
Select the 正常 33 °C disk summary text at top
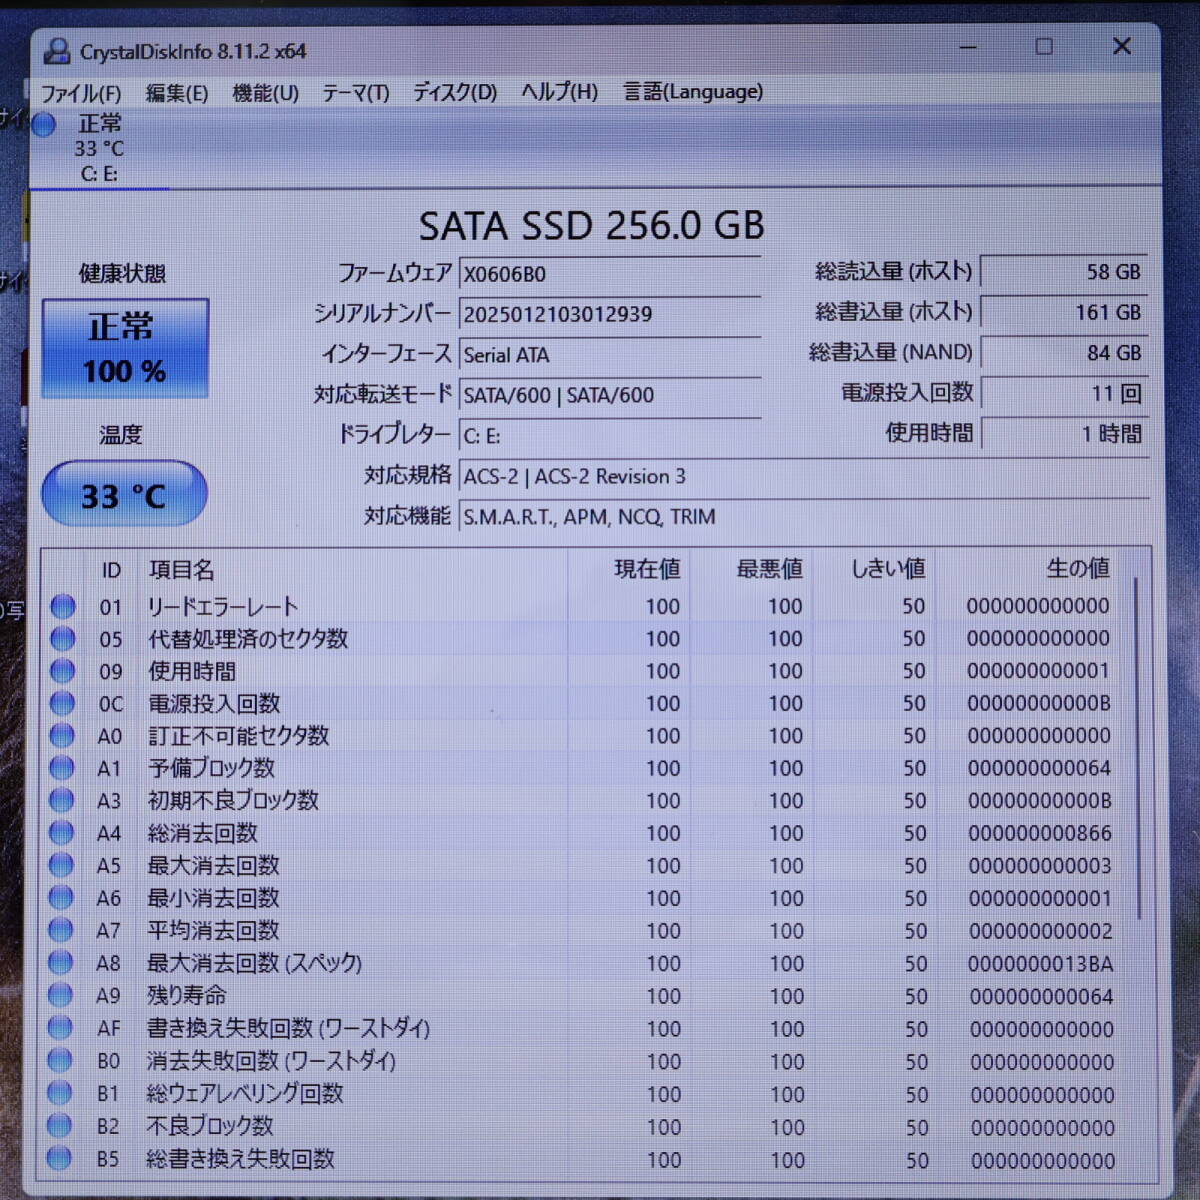click(99, 137)
